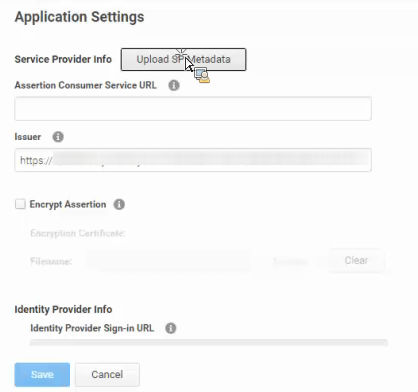The height and width of the screenshot is (392, 418).
Task: Open info tooltip for Assertion Consumer Service URL
Action: [174, 85]
